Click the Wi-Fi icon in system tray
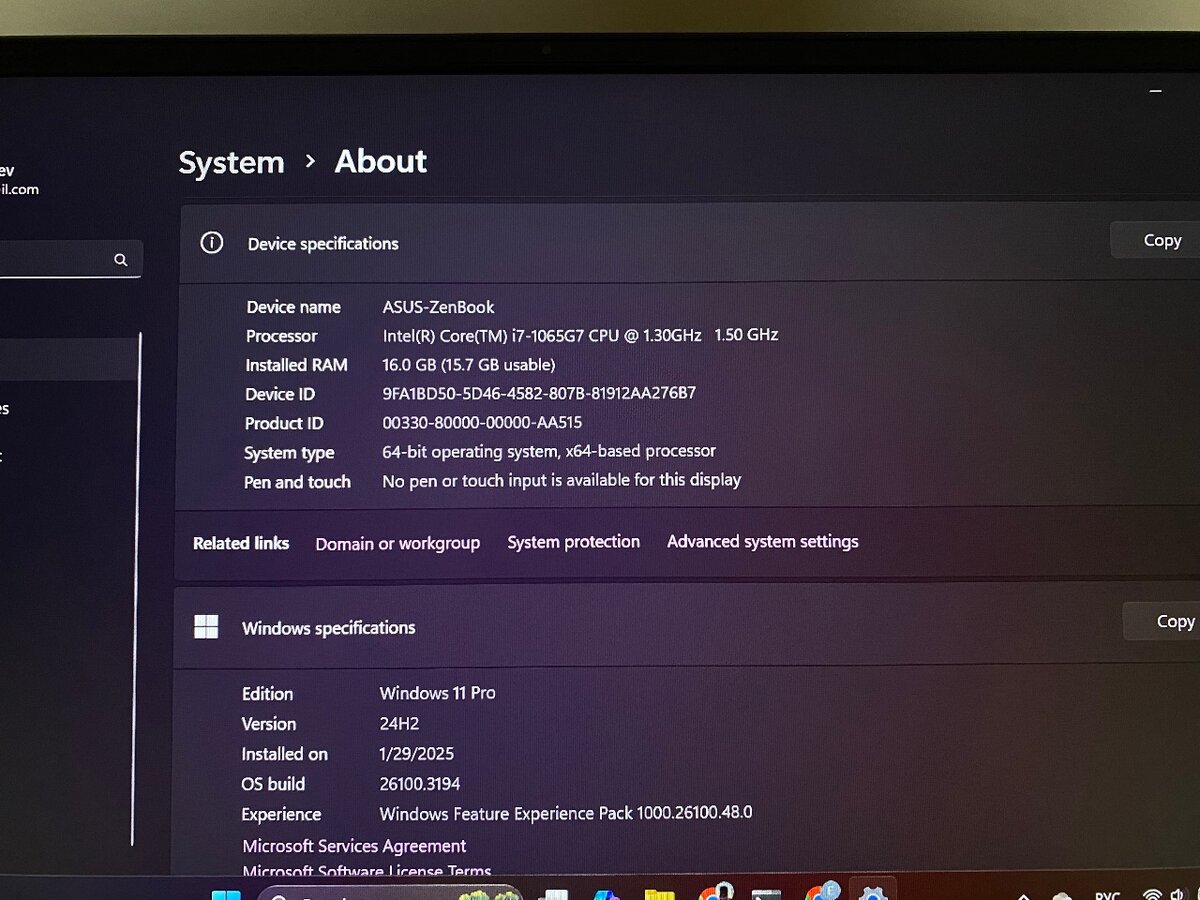 (x=1152, y=893)
